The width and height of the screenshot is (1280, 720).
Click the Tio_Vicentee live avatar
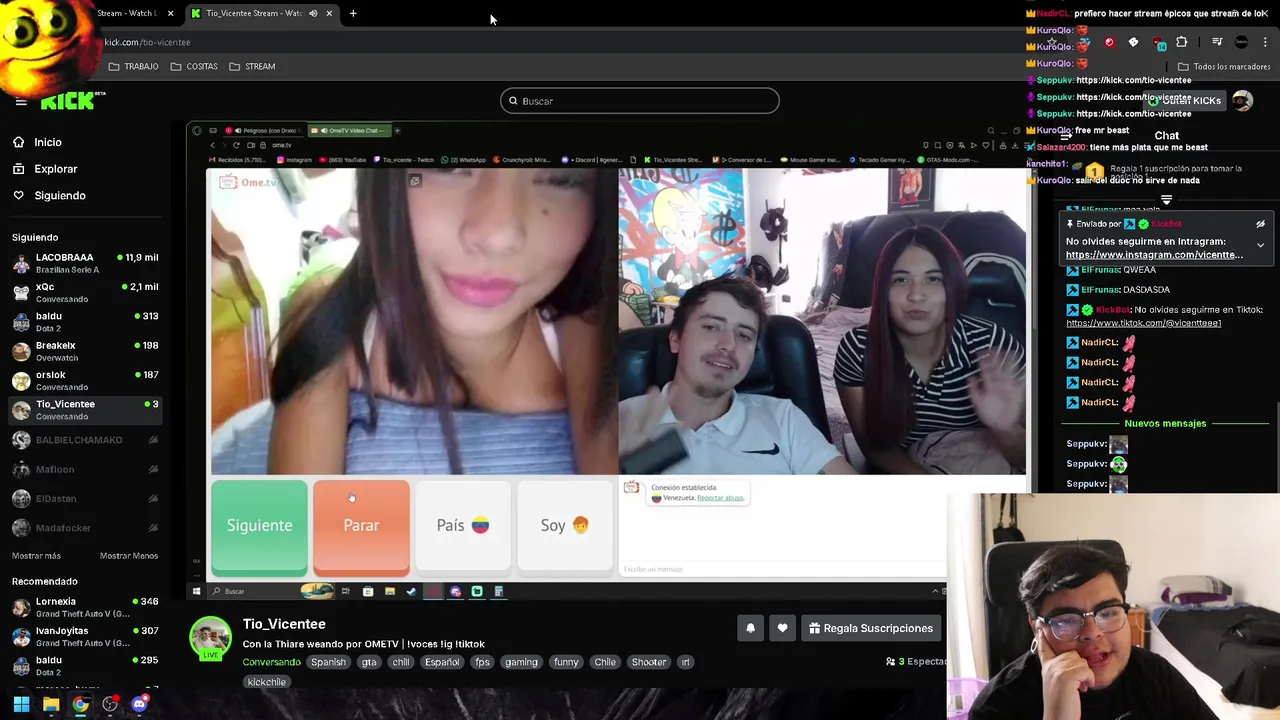(x=211, y=639)
